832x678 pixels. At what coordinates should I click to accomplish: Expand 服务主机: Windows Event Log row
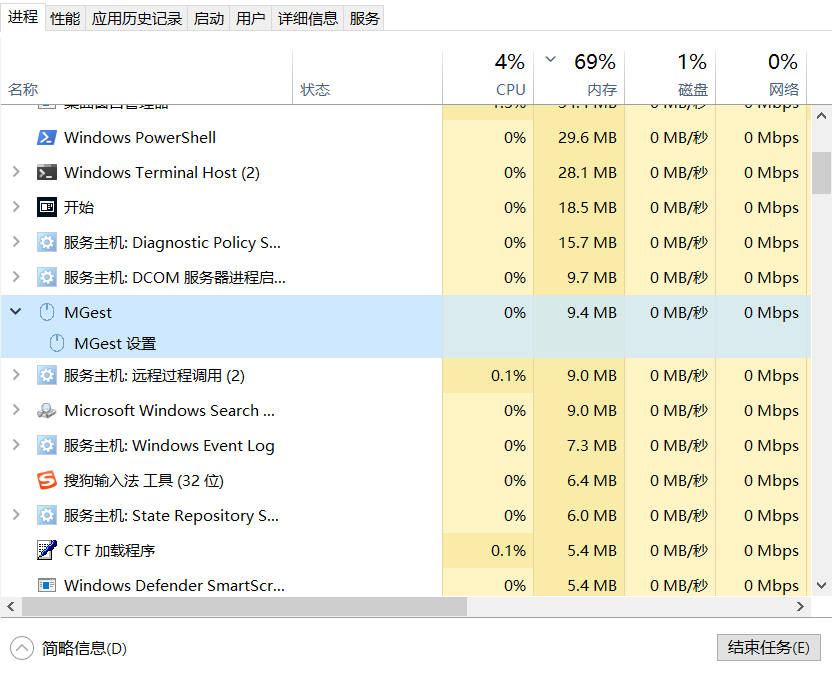[16, 445]
